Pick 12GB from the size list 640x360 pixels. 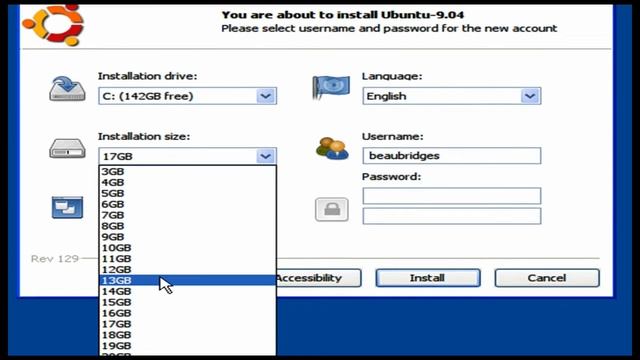click(187, 269)
